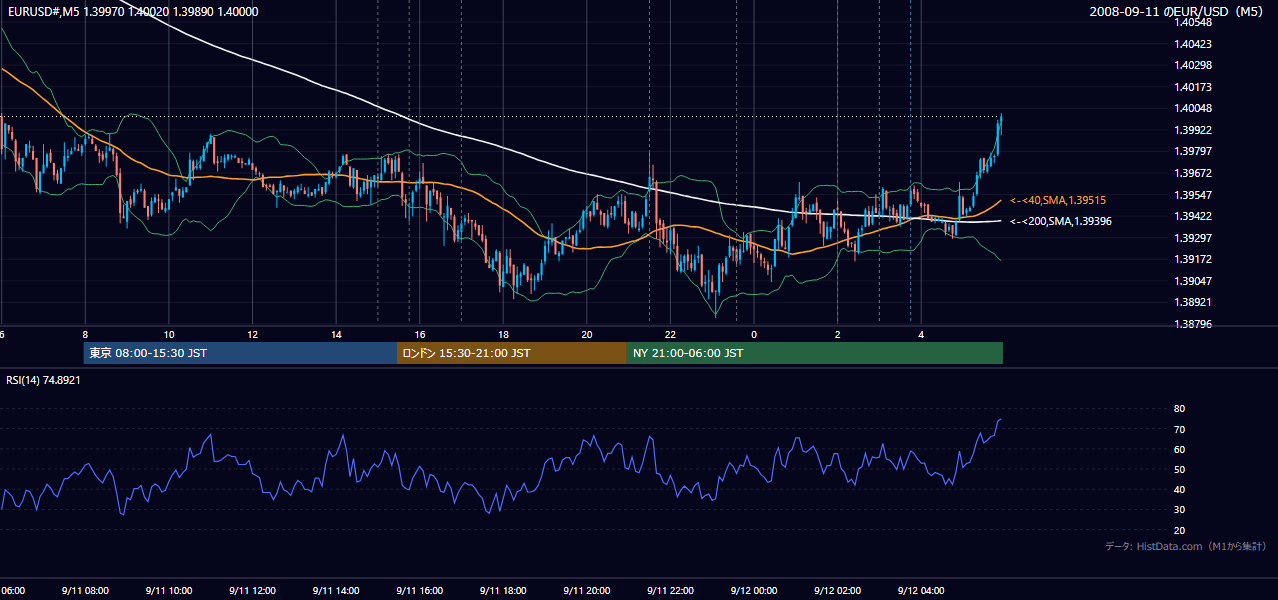Click price axis value 1.40423
This screenshot has width=1278, height=600.
(x=1193, y=44)
